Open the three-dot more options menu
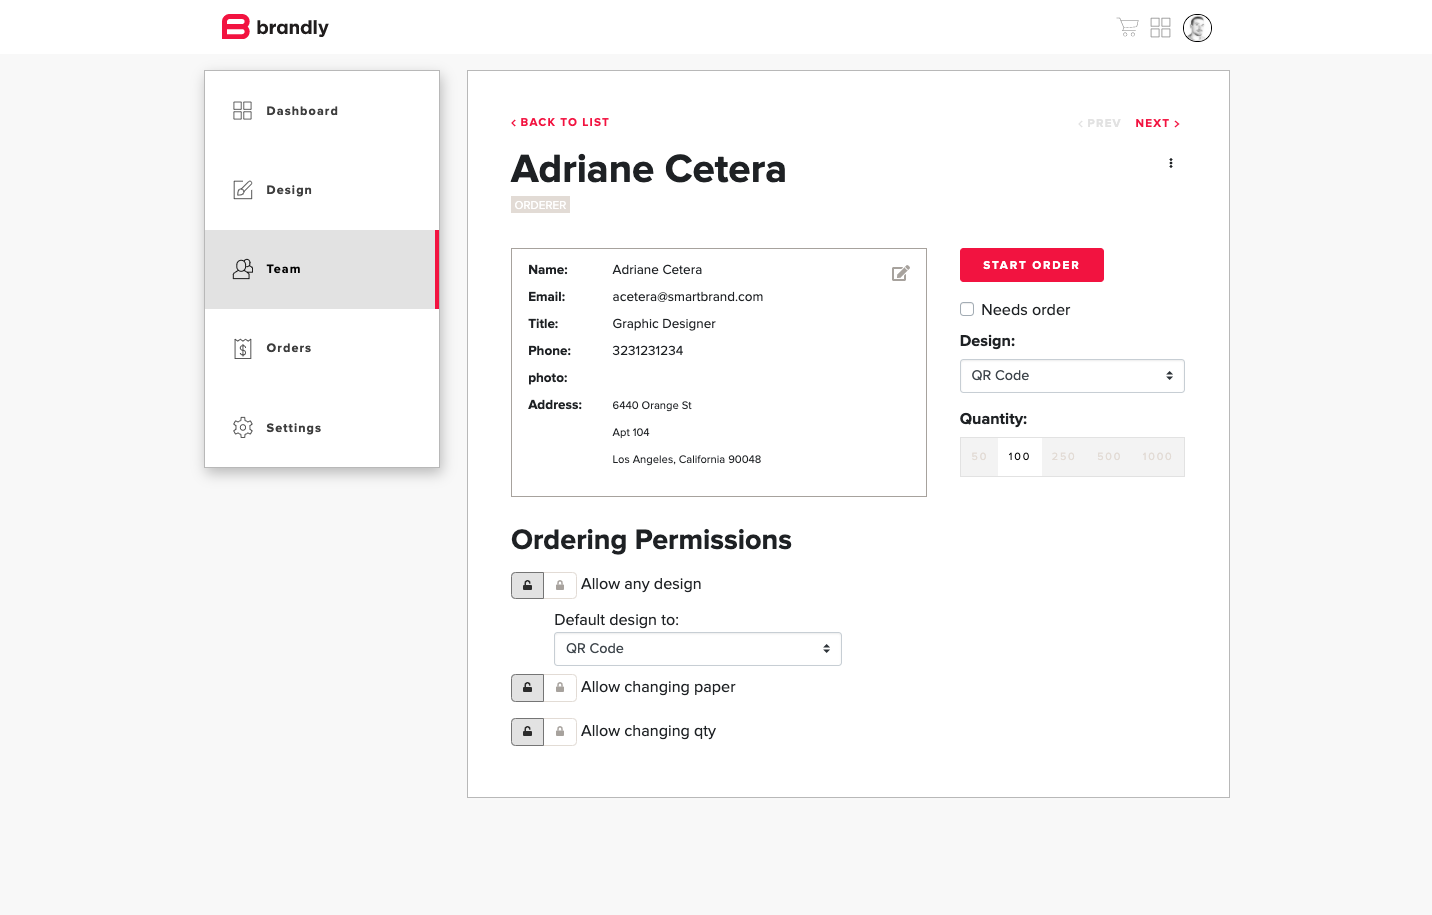 click(x=1171, y=163)
